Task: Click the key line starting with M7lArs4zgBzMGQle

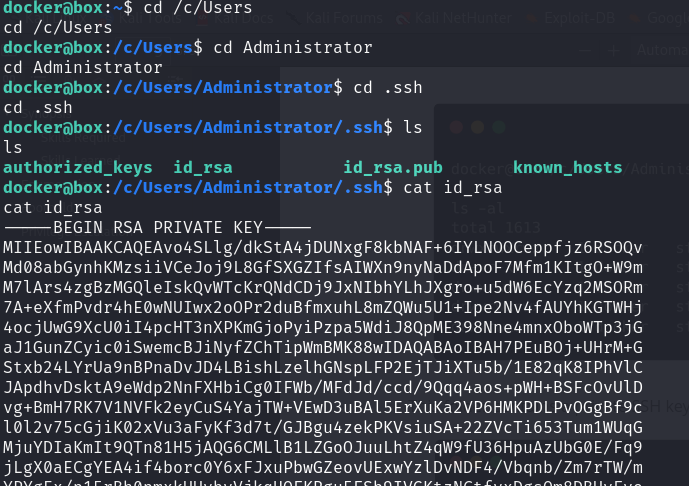Action: [x=323, y=288]
